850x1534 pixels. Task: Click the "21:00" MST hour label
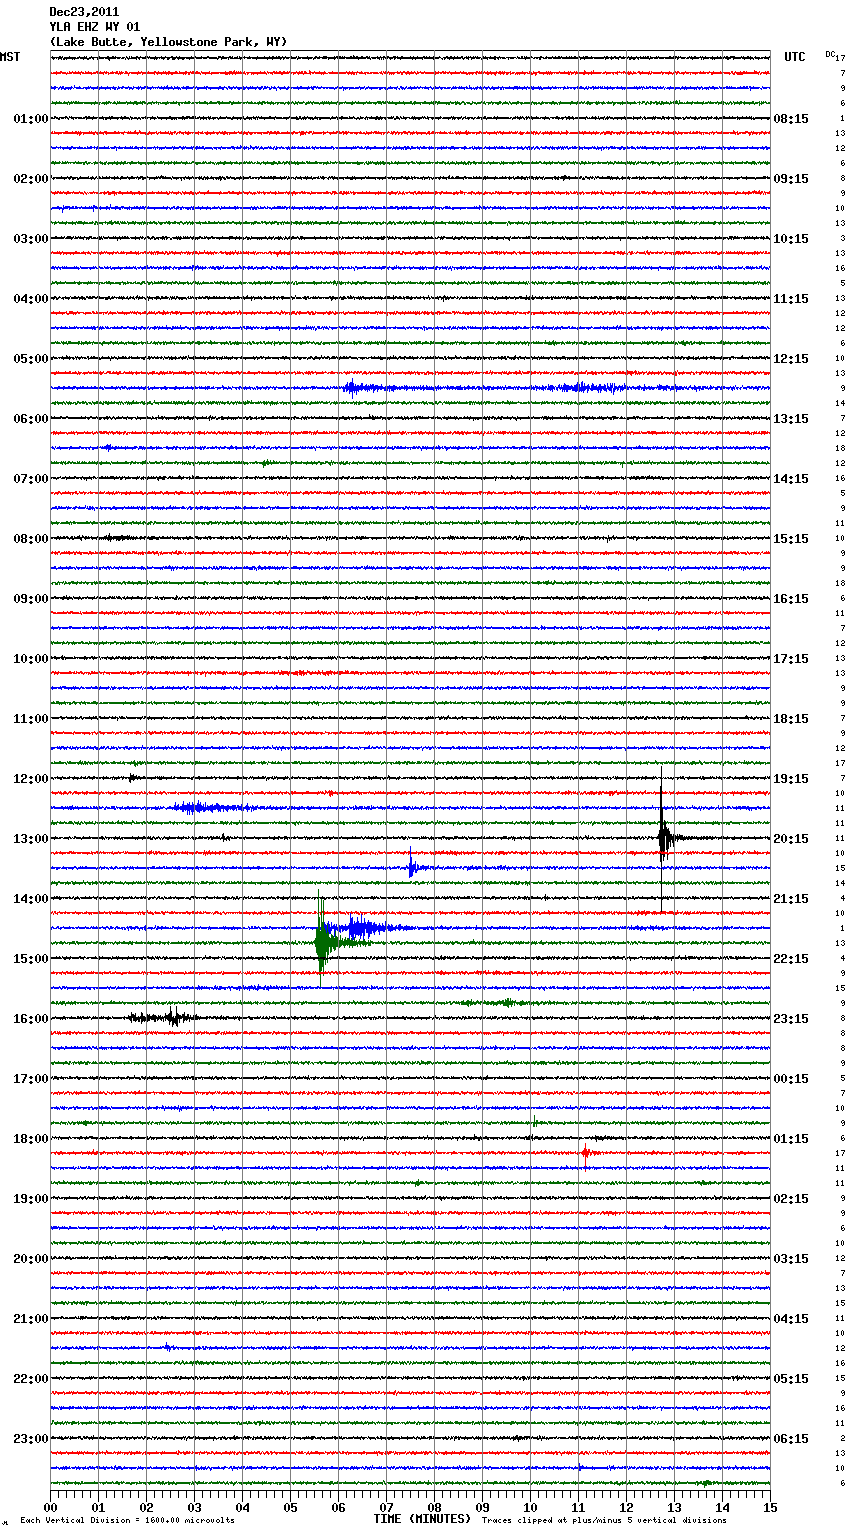(31, 1319)
